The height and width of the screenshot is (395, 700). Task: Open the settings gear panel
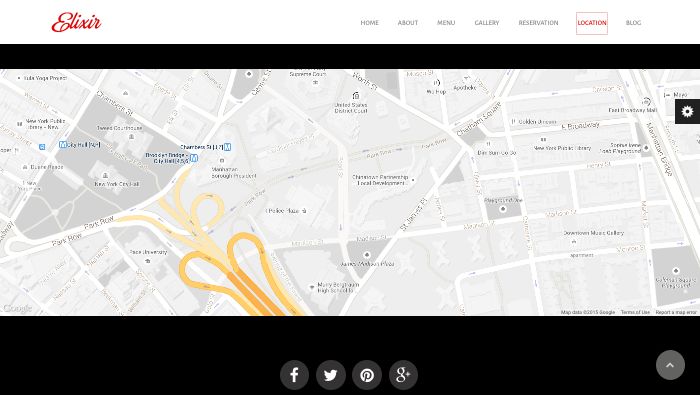[x=688, y=111]
